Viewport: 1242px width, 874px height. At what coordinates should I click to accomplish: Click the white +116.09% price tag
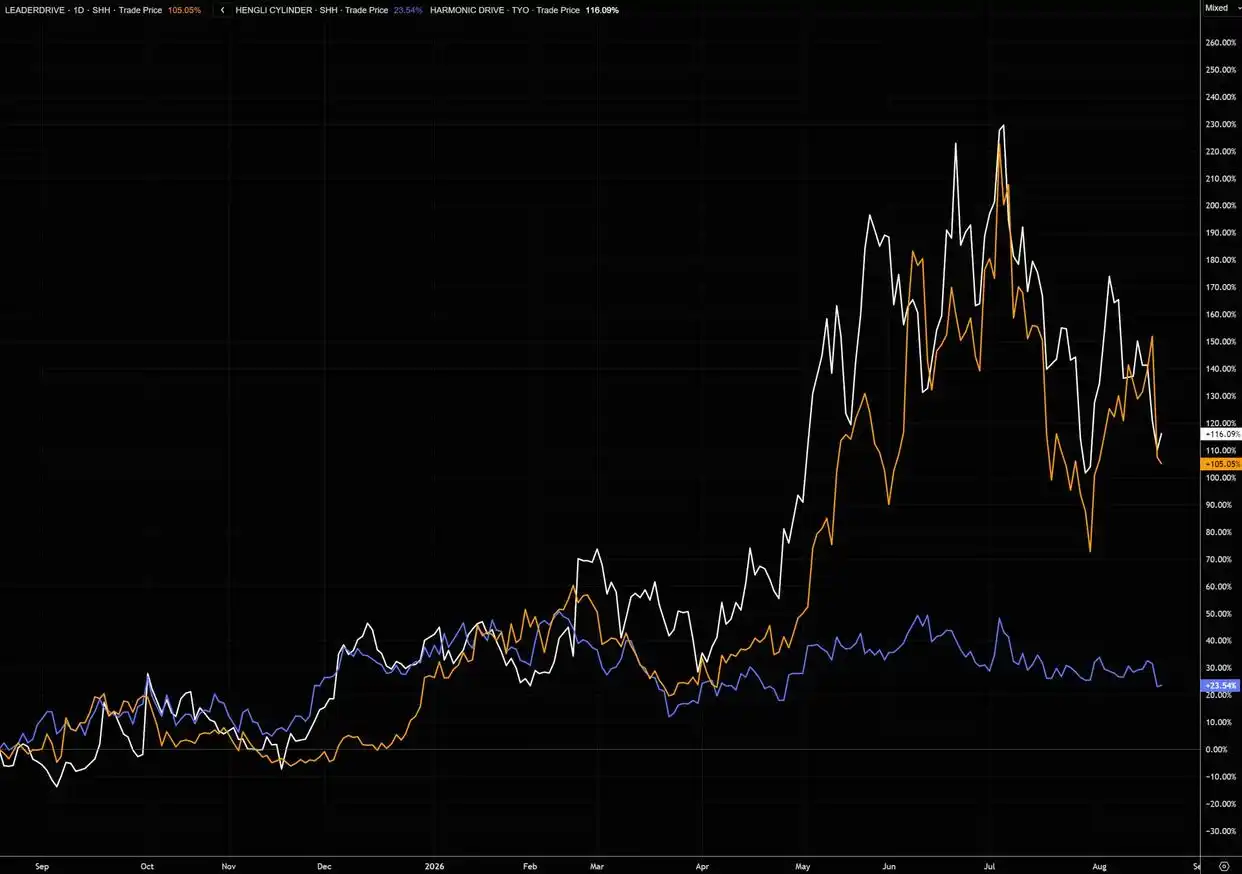point(1221,435)
